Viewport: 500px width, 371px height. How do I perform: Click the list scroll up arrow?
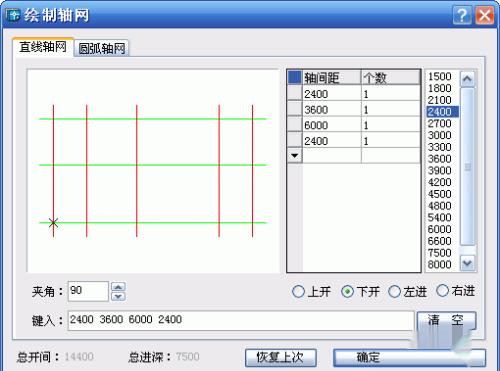click(467, 79)
